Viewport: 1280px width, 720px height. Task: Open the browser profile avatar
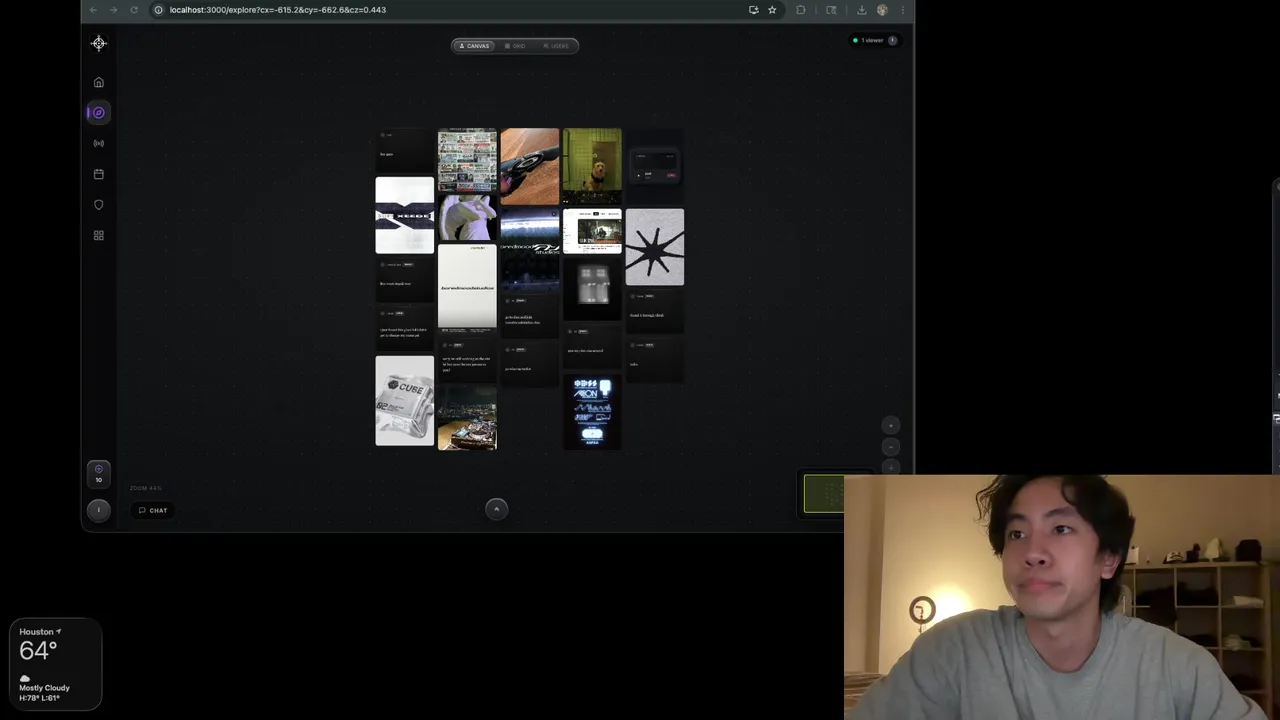coord(882,10)
